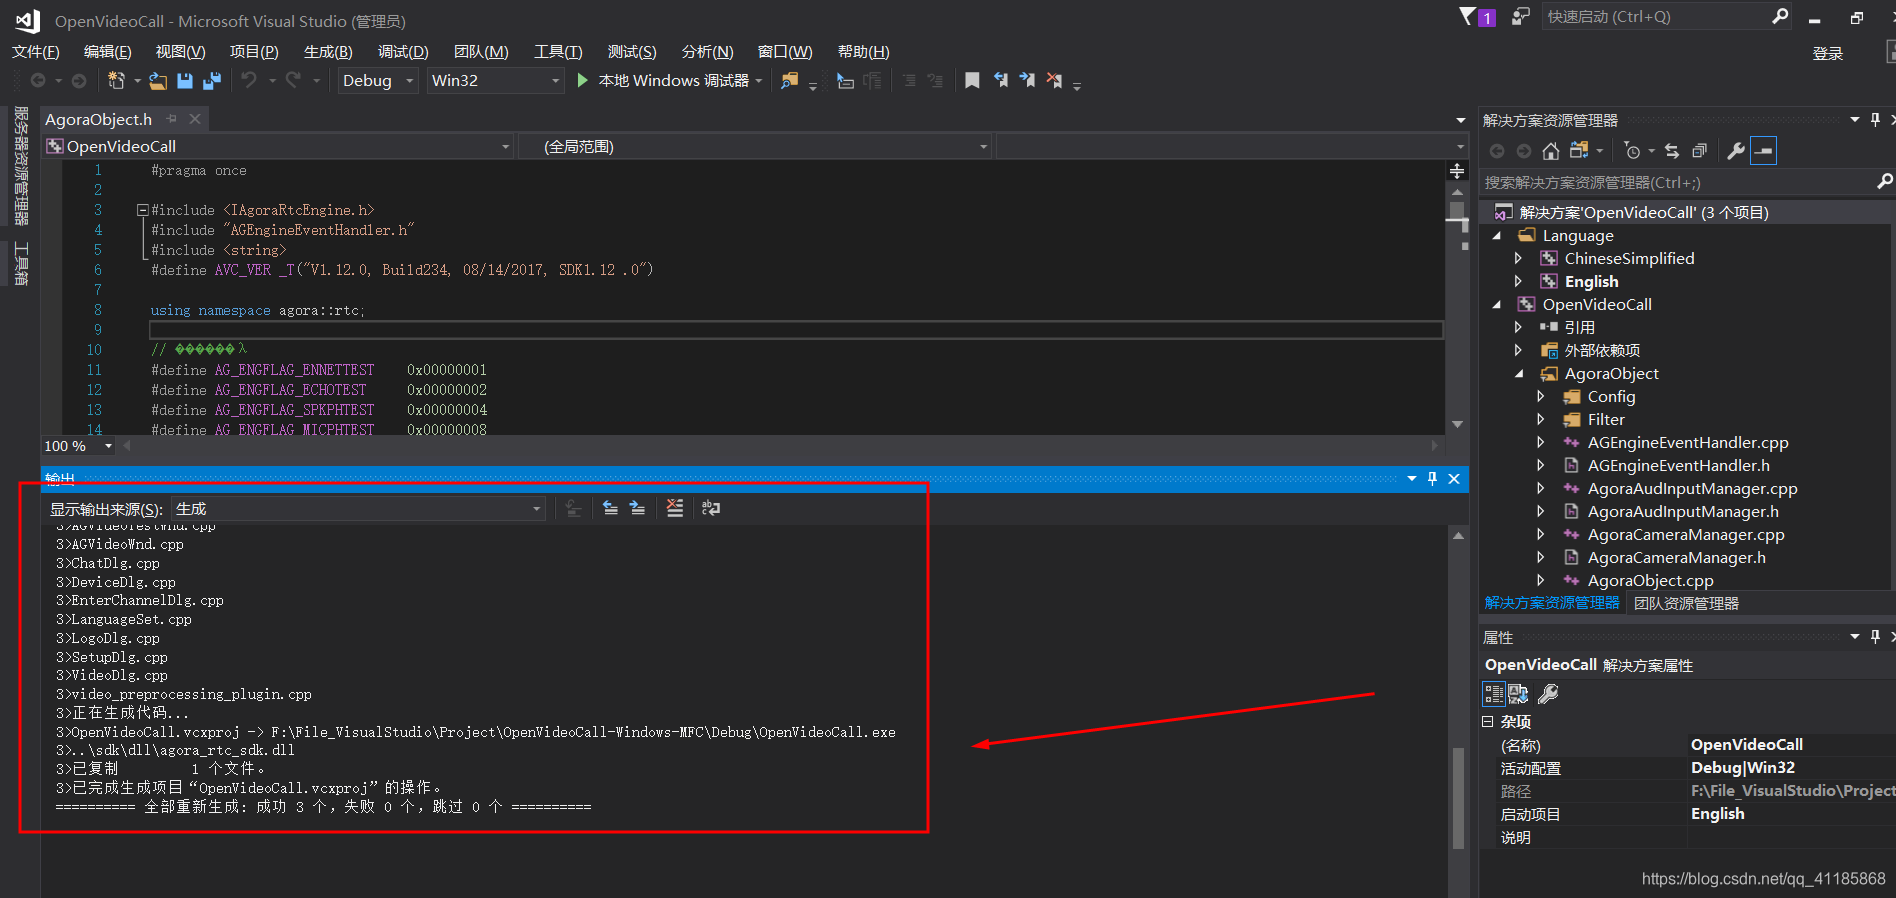Collapse the Language folder node

[1497, 236]
